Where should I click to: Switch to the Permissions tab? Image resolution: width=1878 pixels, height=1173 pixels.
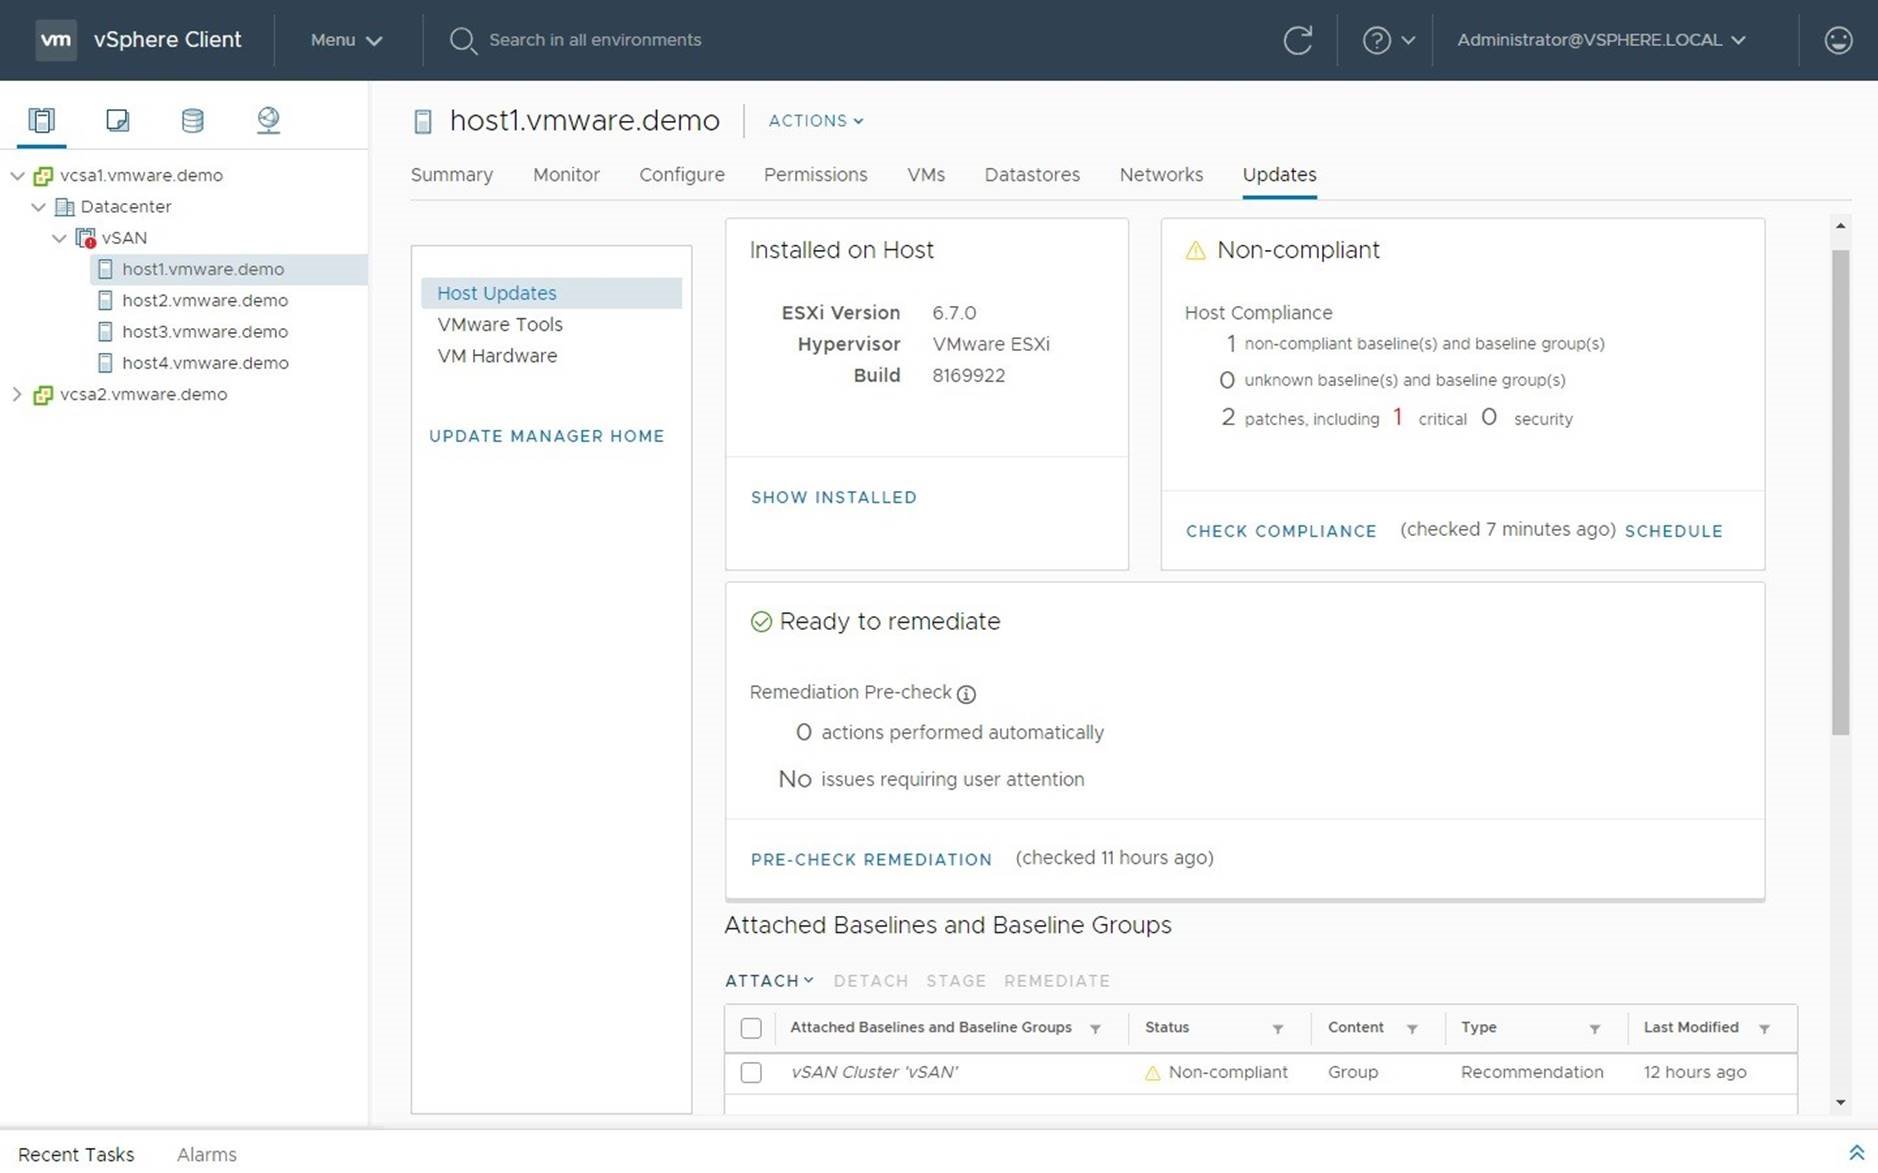[x=816, y=175]
